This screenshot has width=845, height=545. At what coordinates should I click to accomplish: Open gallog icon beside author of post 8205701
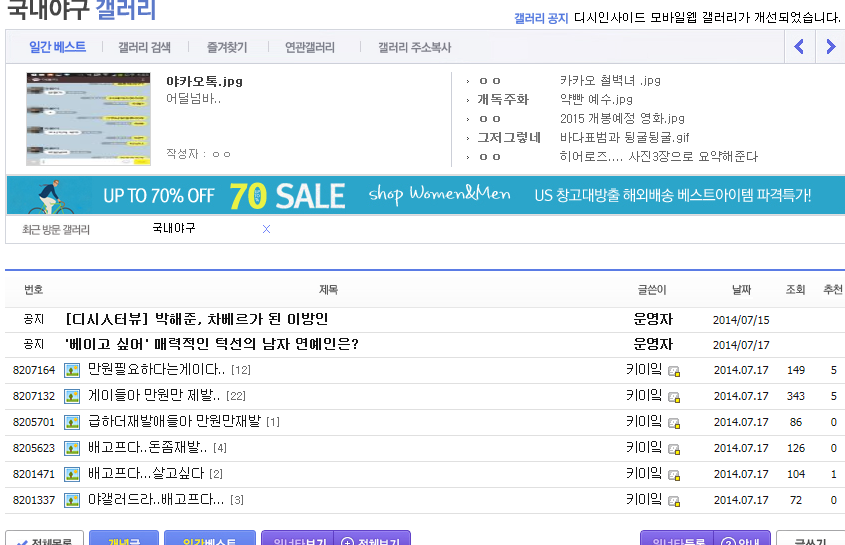[x=674, y=423]
